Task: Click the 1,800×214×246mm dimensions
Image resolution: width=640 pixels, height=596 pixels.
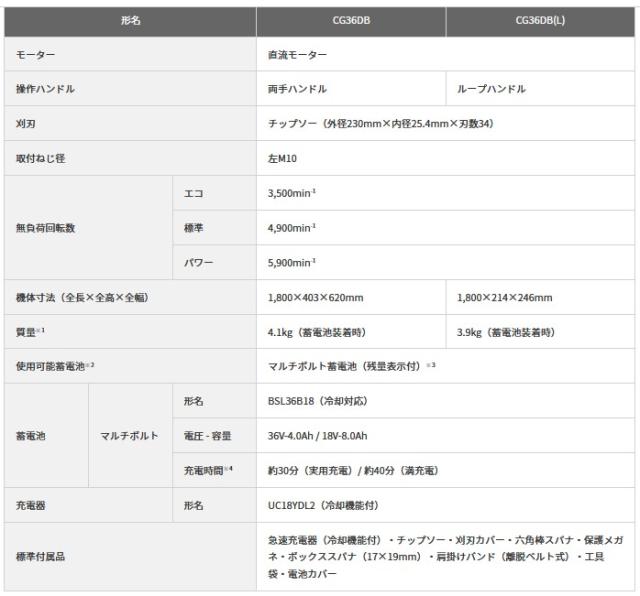Action: (x=504, y=297)
